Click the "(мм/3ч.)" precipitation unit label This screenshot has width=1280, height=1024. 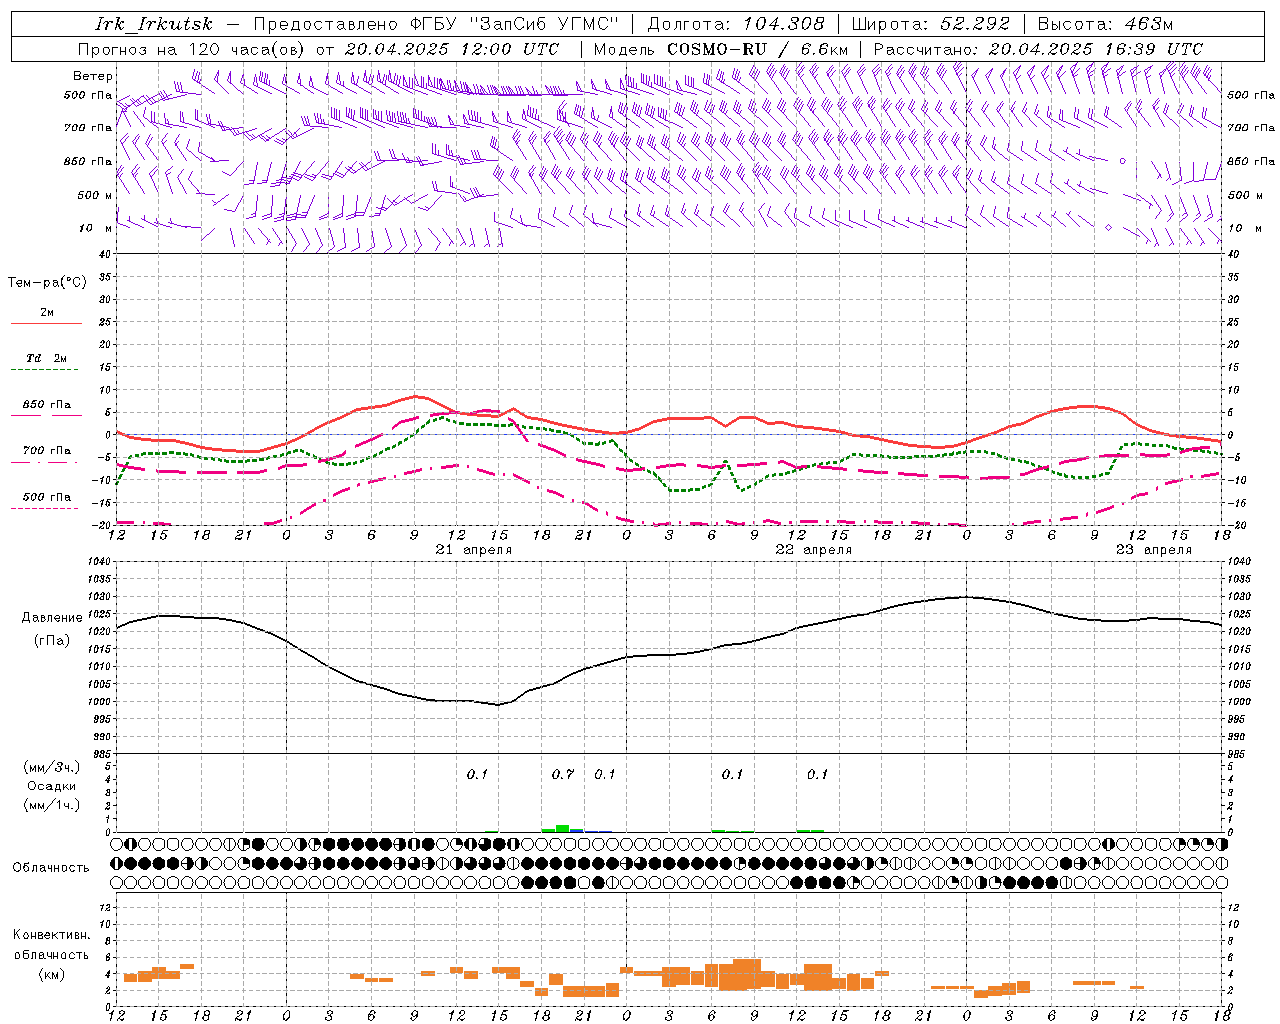(52, 767)
